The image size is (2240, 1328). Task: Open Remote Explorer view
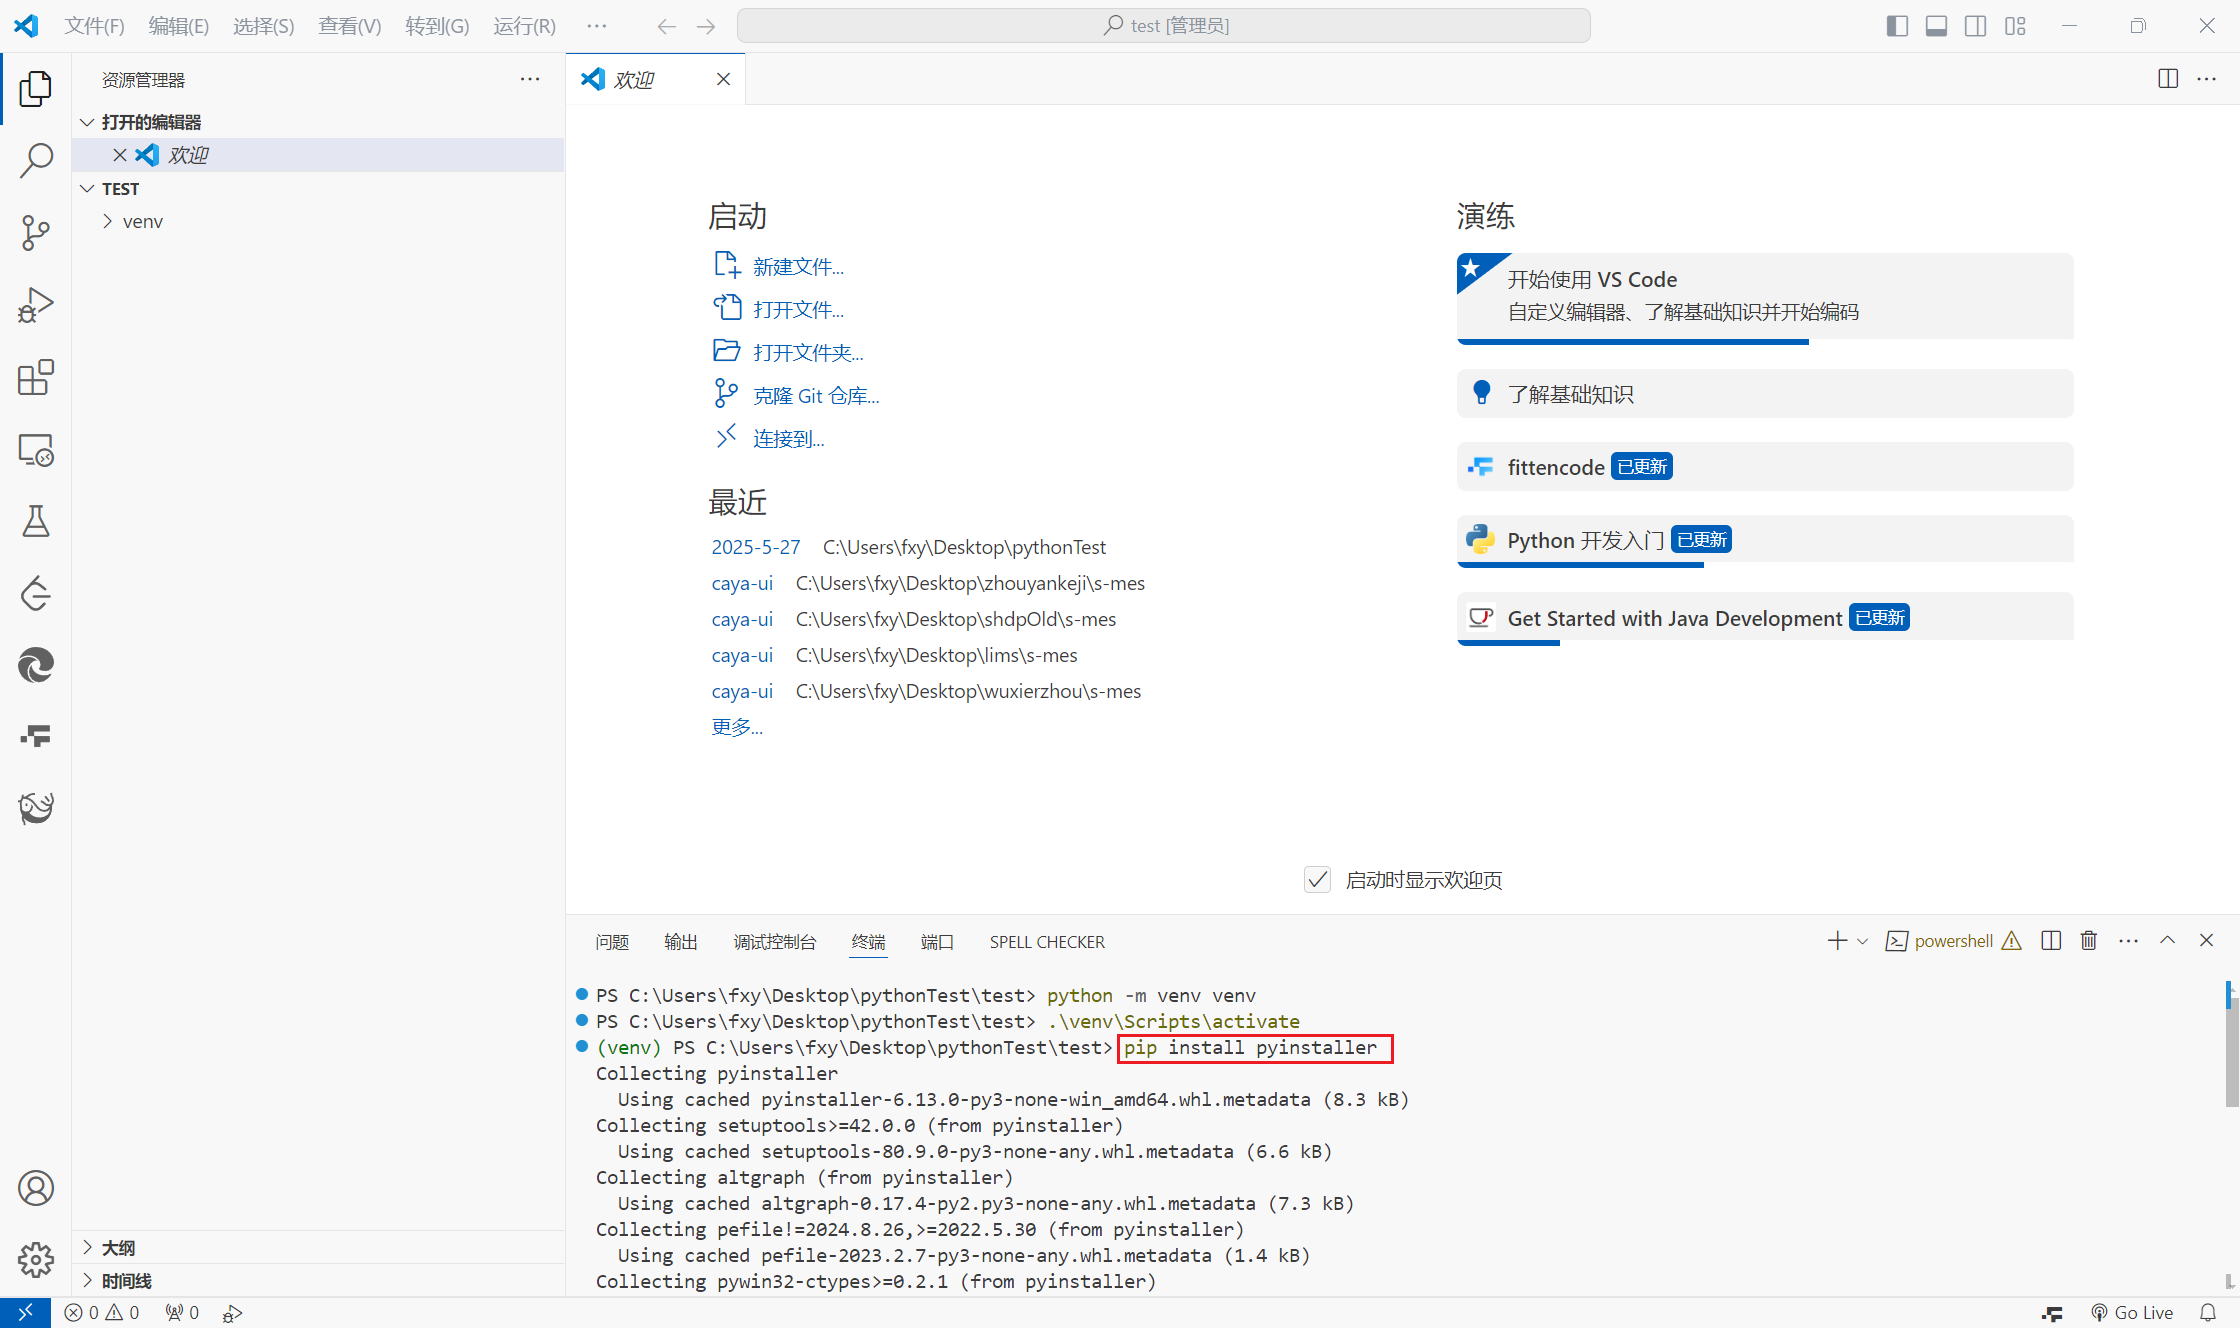pyautogui.click(x=36, y=450)
